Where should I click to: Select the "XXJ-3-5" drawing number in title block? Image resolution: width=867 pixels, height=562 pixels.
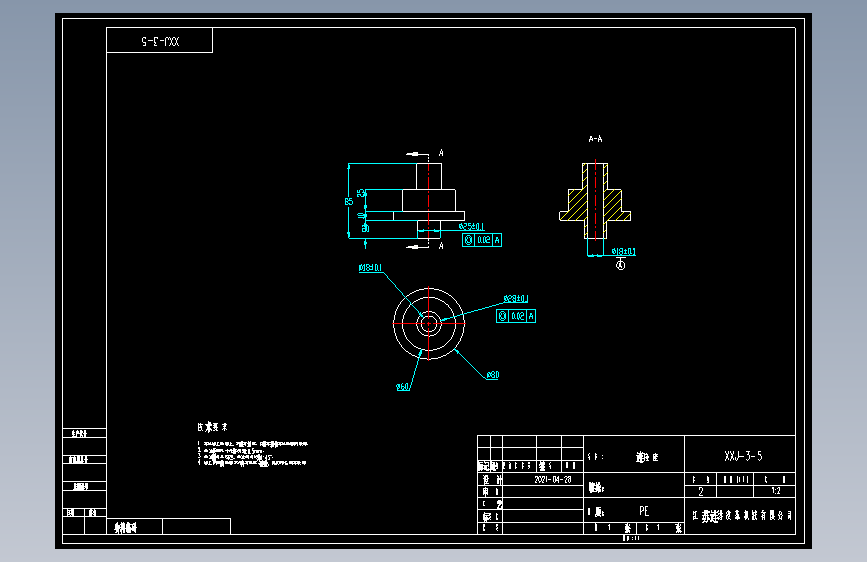[743, 456]
